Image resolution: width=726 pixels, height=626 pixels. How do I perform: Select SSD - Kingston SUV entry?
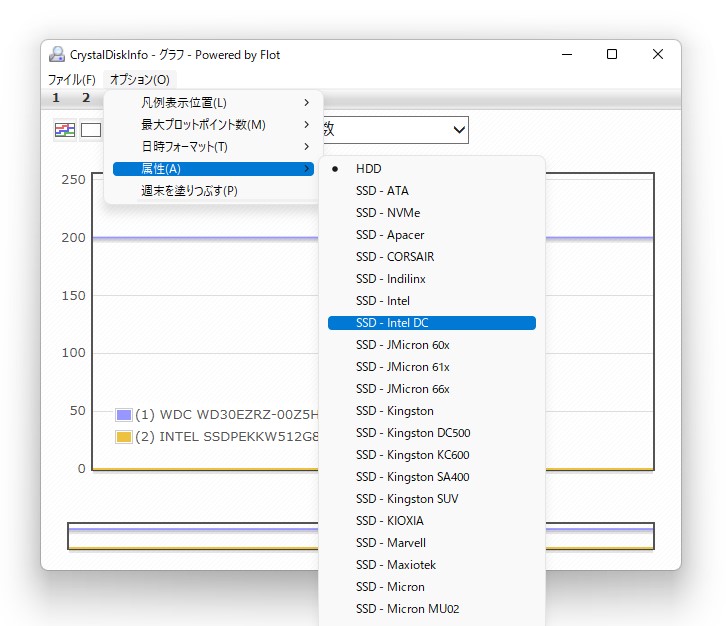pos(432,499)
